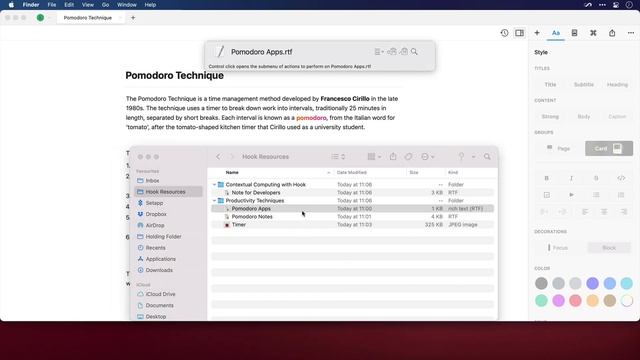Pick the purple-blue color swatch

tap(592, 283)
